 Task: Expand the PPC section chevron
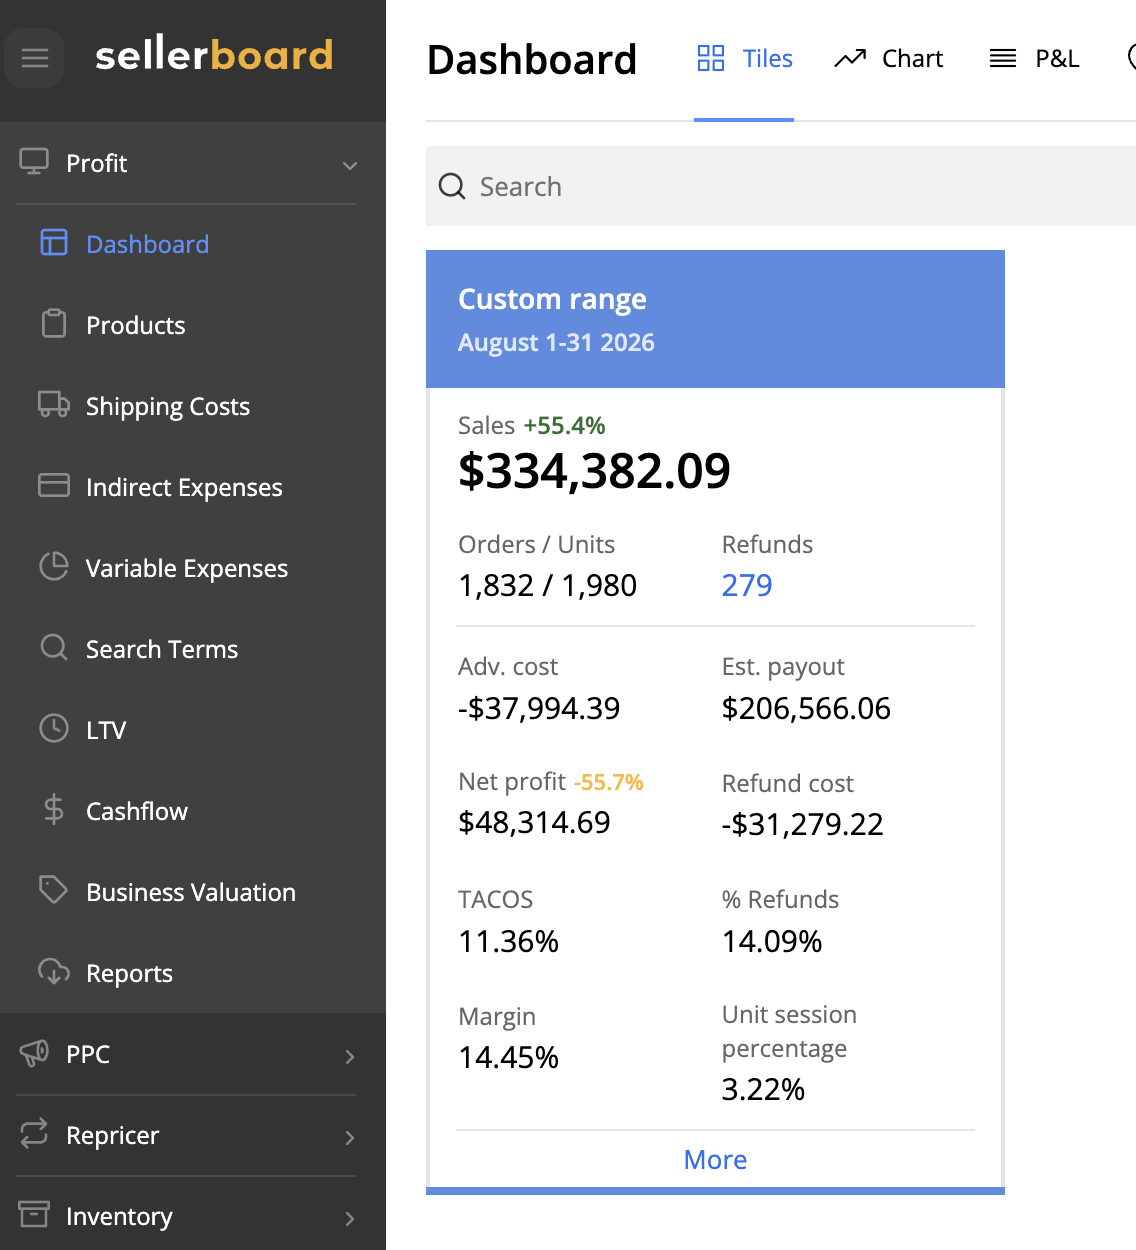tap(350, 1056)
